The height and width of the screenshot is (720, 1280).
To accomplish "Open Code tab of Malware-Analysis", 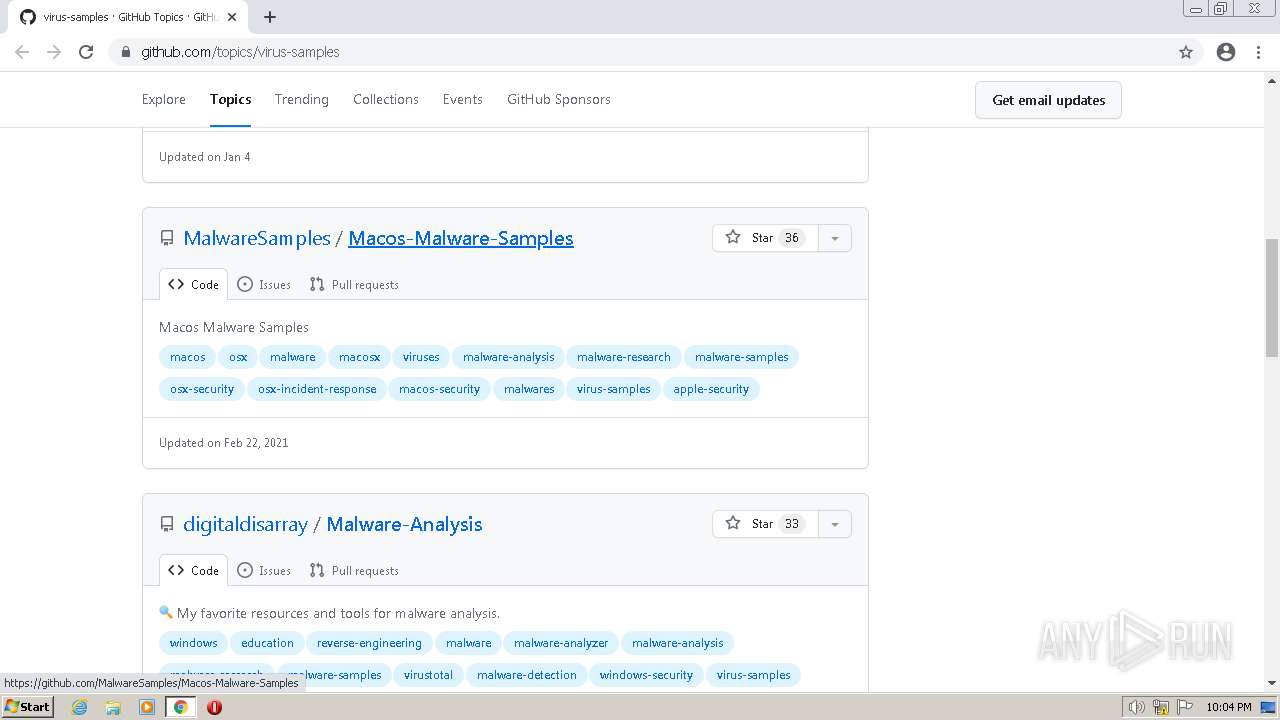I will (193, 571).
